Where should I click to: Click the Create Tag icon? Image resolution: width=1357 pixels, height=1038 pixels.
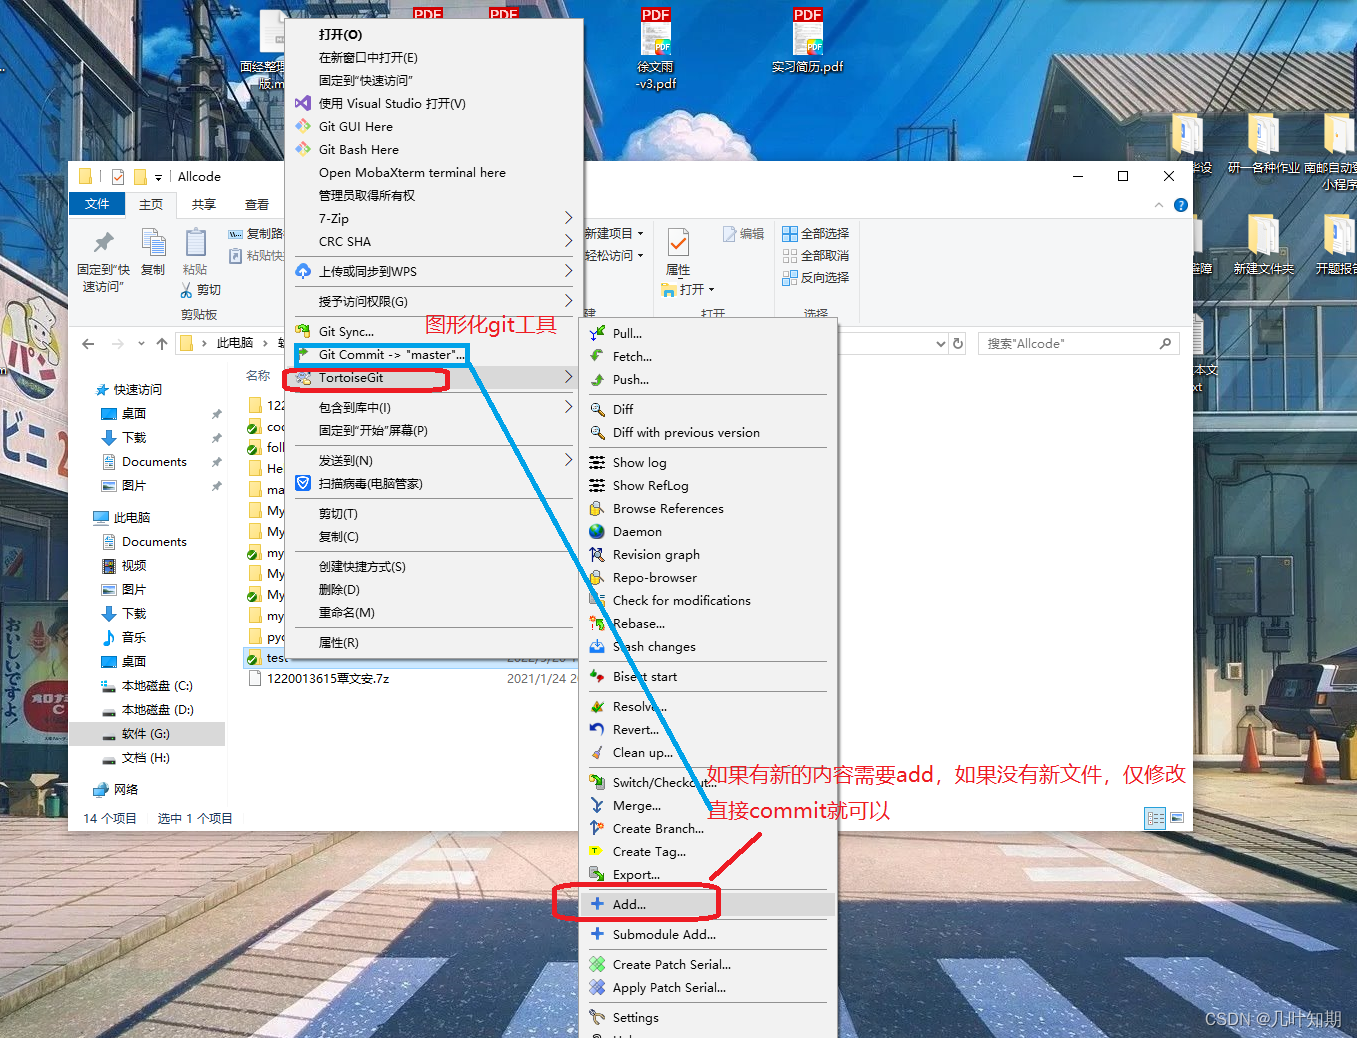point(597,851)
